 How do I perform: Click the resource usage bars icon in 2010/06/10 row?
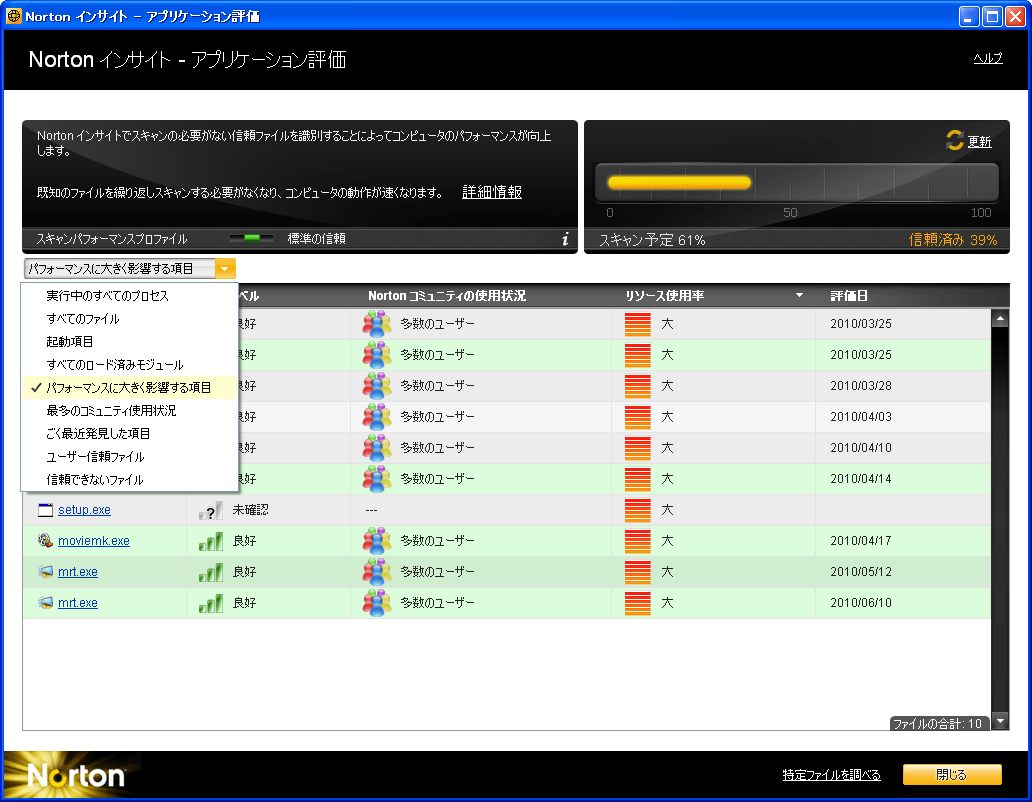637,603
